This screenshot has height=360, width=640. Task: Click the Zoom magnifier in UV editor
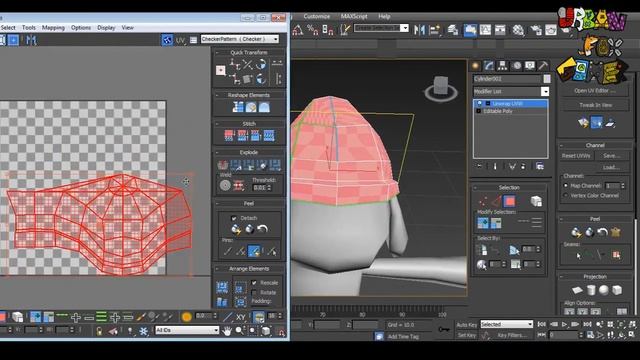tap(240, 331)
